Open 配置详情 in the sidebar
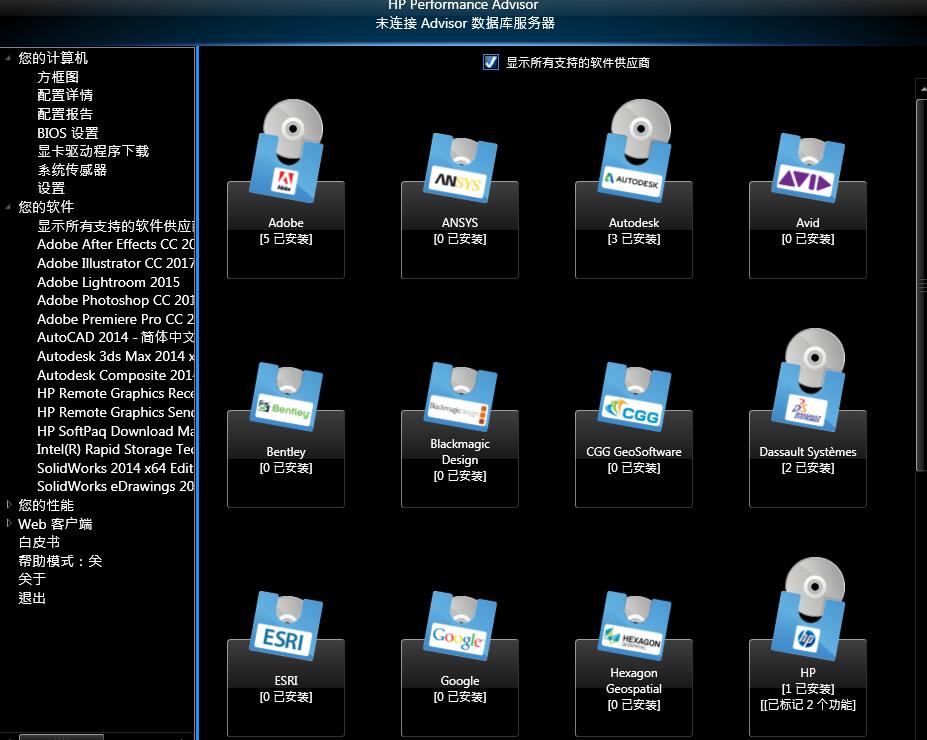This screenshot has width=927, height=740. 65,95
